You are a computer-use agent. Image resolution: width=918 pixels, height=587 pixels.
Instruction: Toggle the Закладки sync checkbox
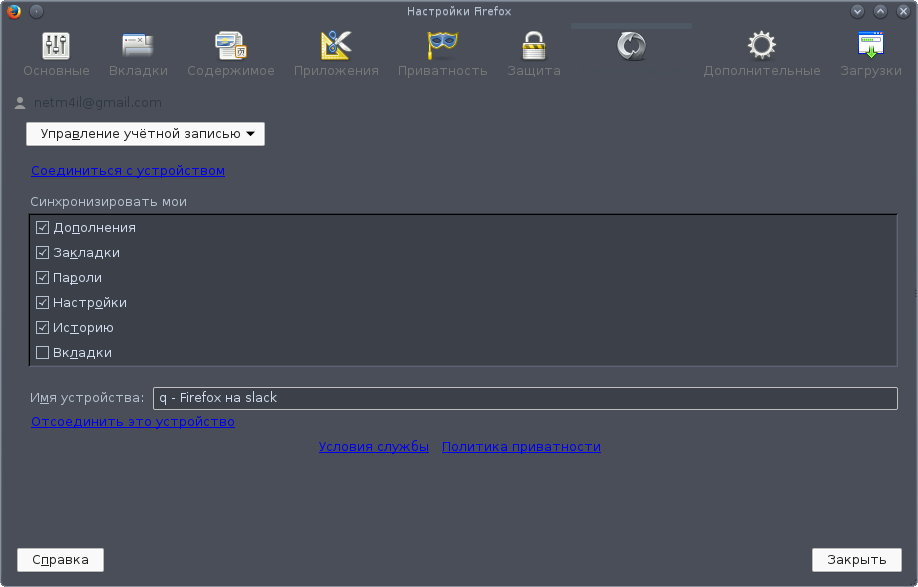pos(42,253)
